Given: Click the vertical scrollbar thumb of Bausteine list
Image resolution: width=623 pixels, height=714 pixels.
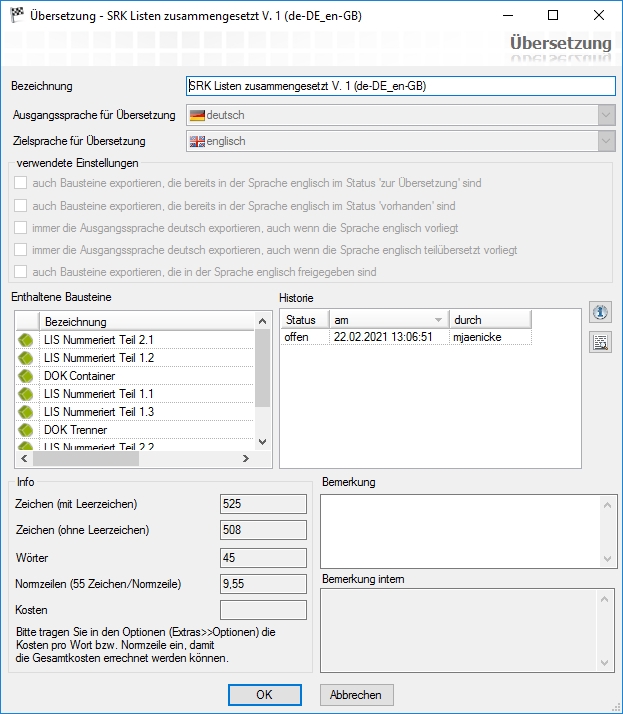Looking at the screenshot, I should [262, 368].
